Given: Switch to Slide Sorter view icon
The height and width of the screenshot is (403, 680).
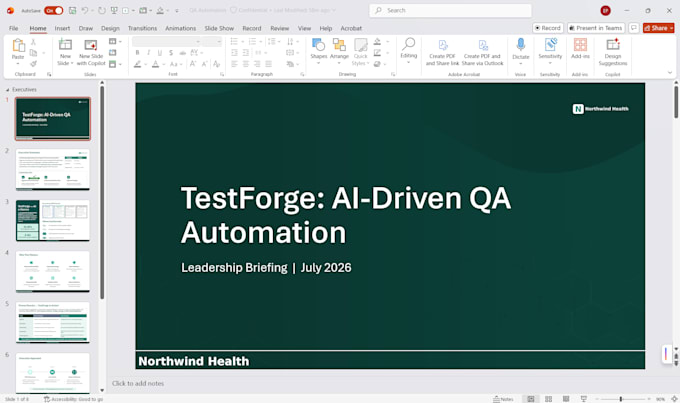Looking at the screenshot, I should point(548,399).
